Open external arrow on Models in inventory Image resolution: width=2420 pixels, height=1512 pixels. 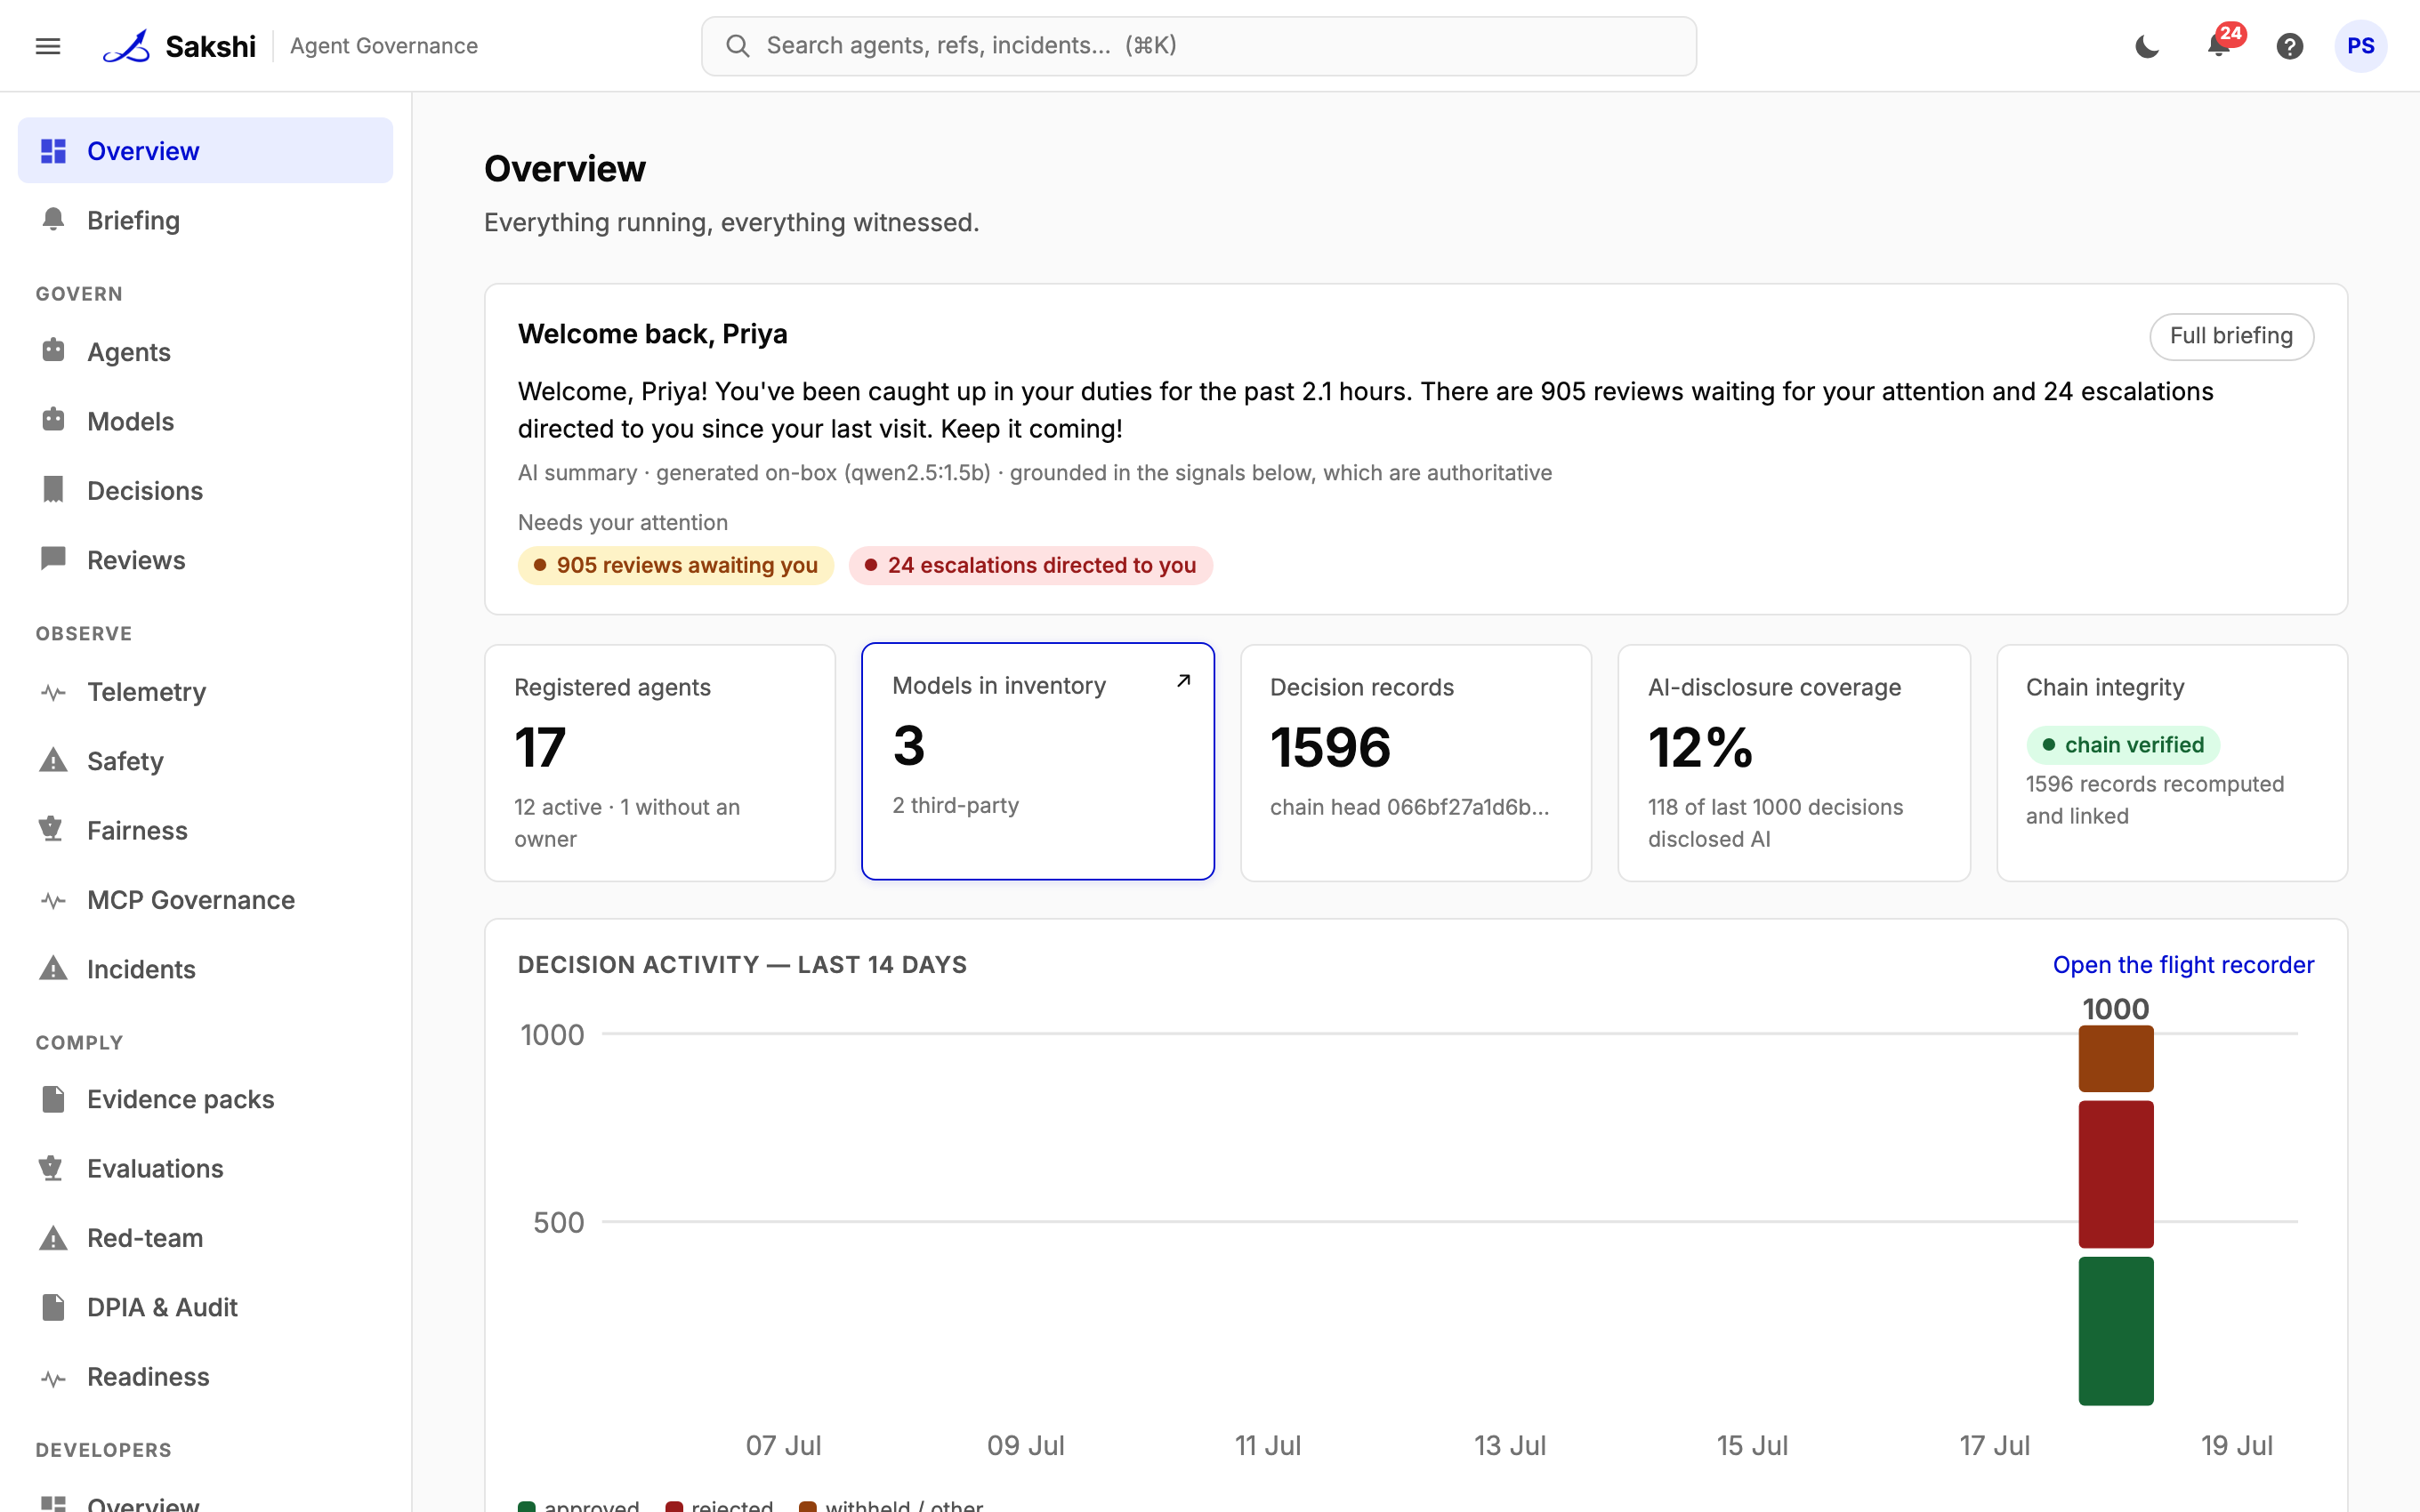(1184, 681)
